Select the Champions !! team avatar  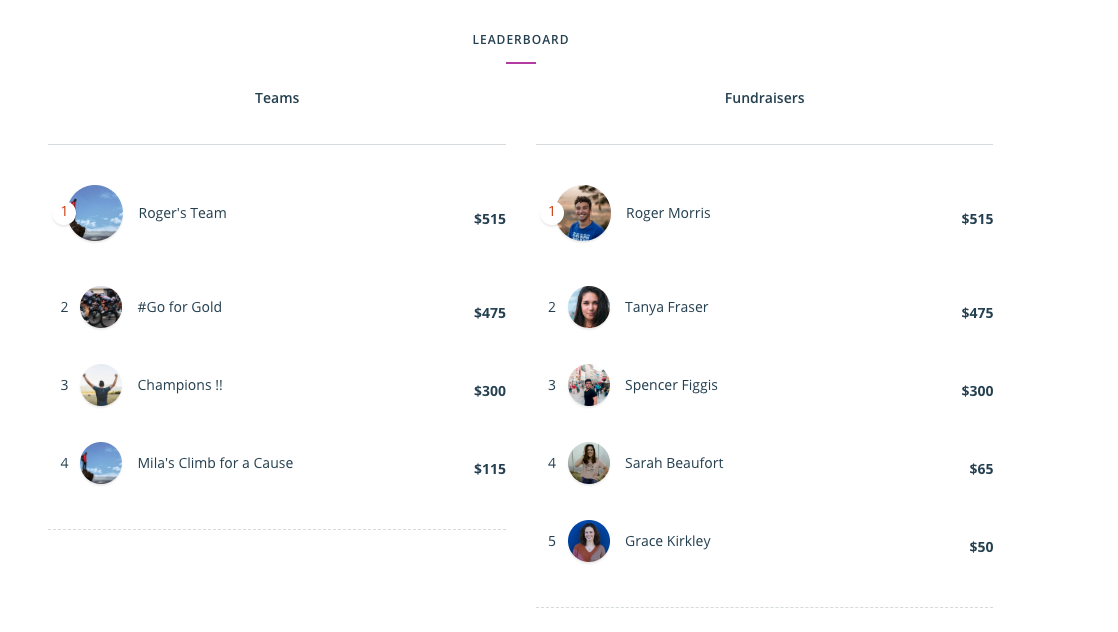click(x=101, y=385)
